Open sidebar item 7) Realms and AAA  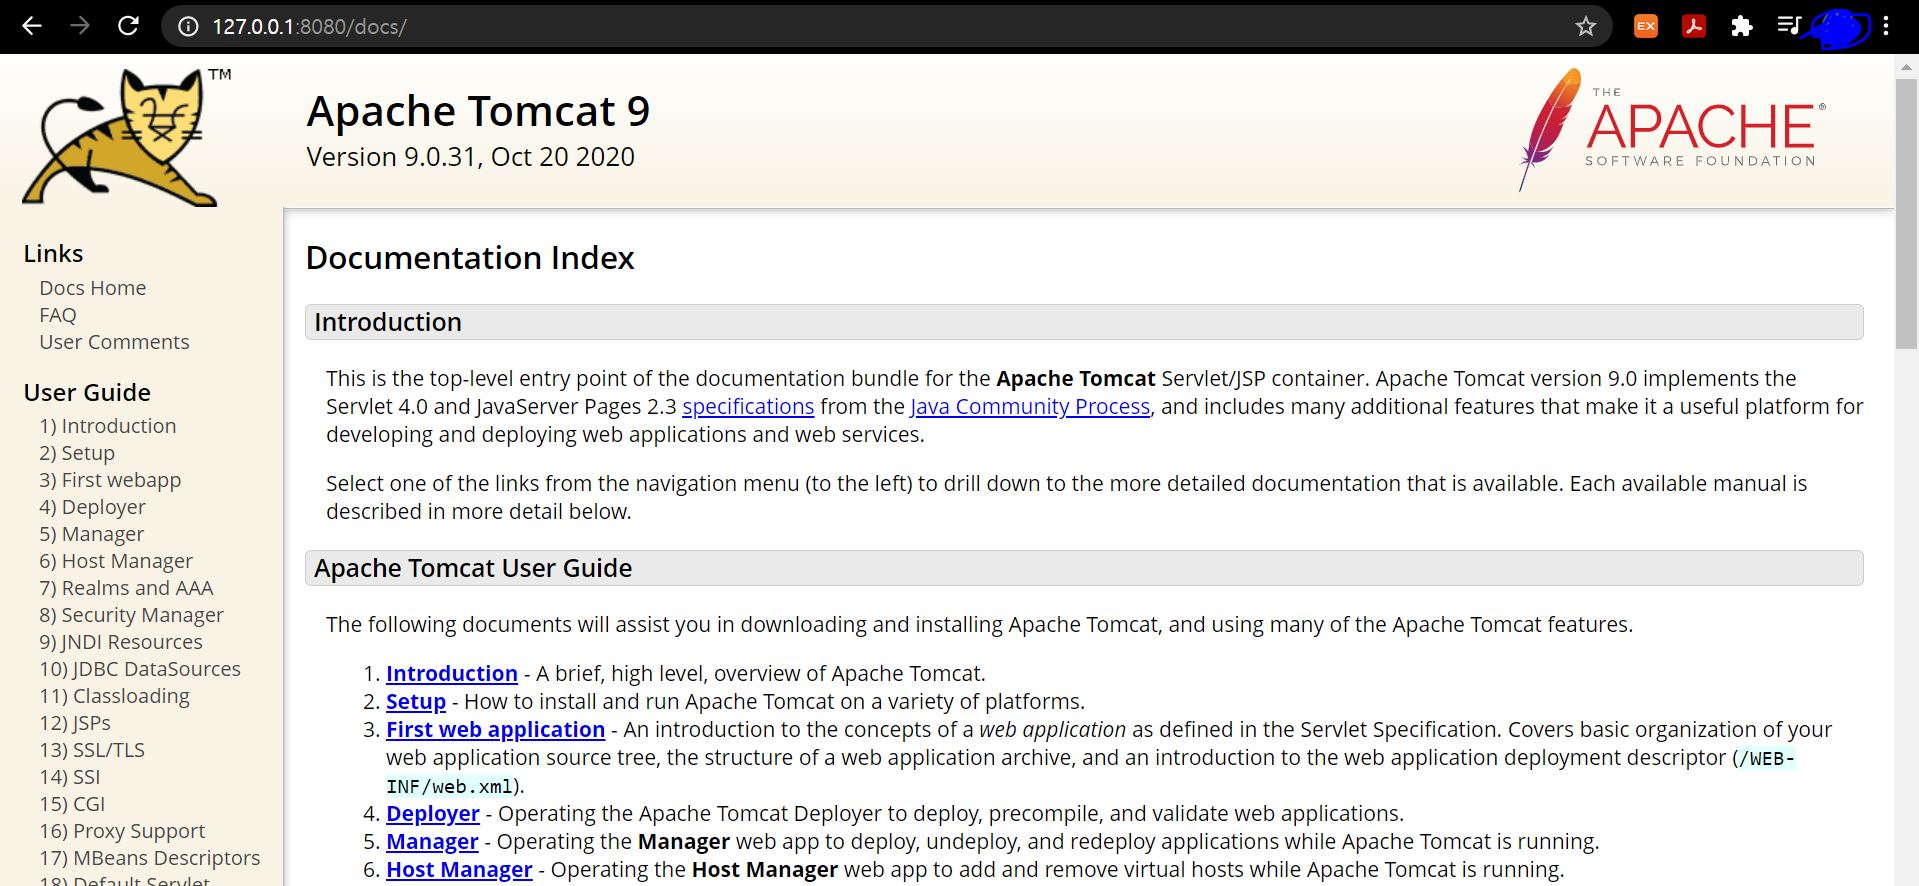click(x=126, y=588)
